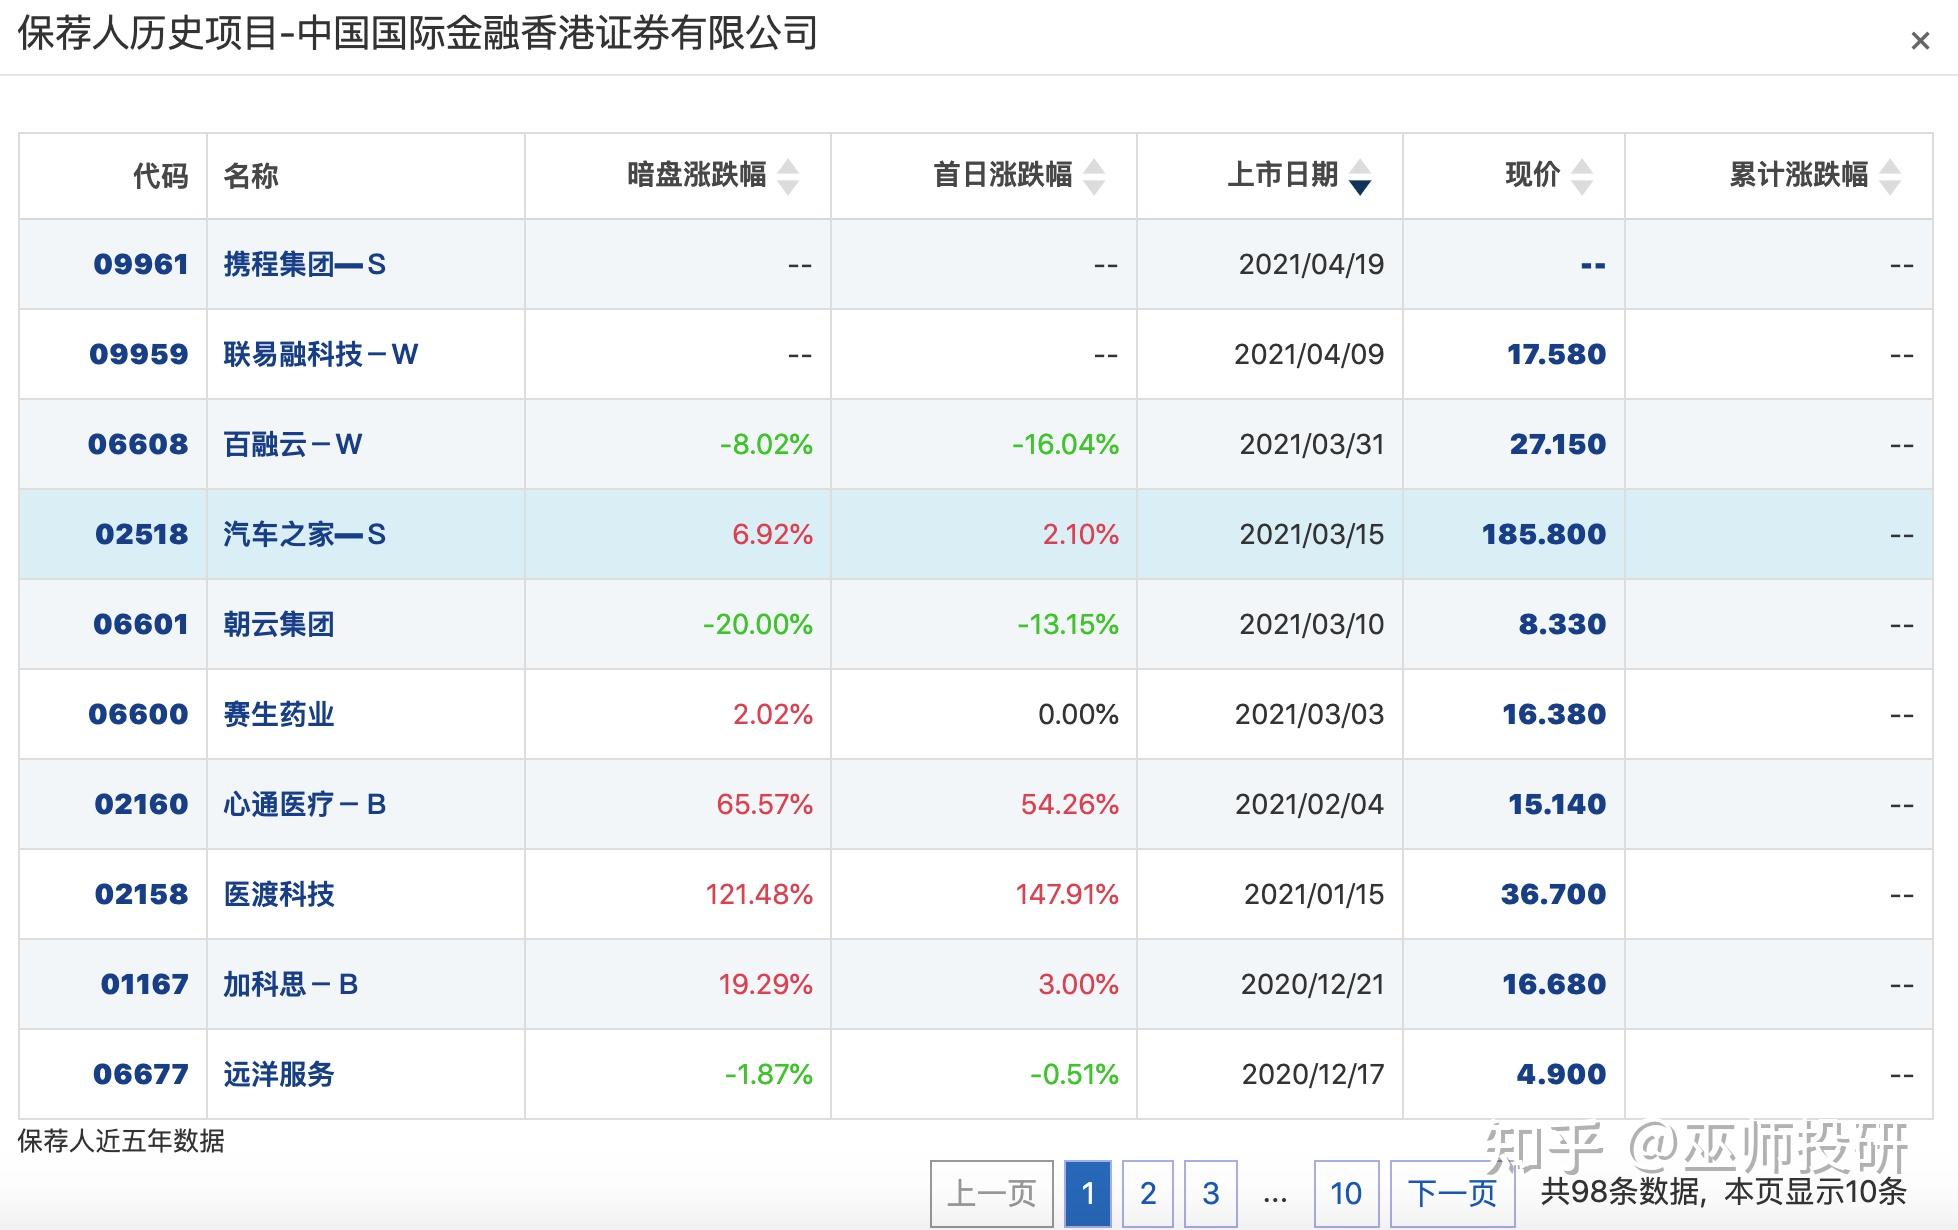1958x1230 pixels.
Task: Click the 代码 column header
Action: [161, 176]
